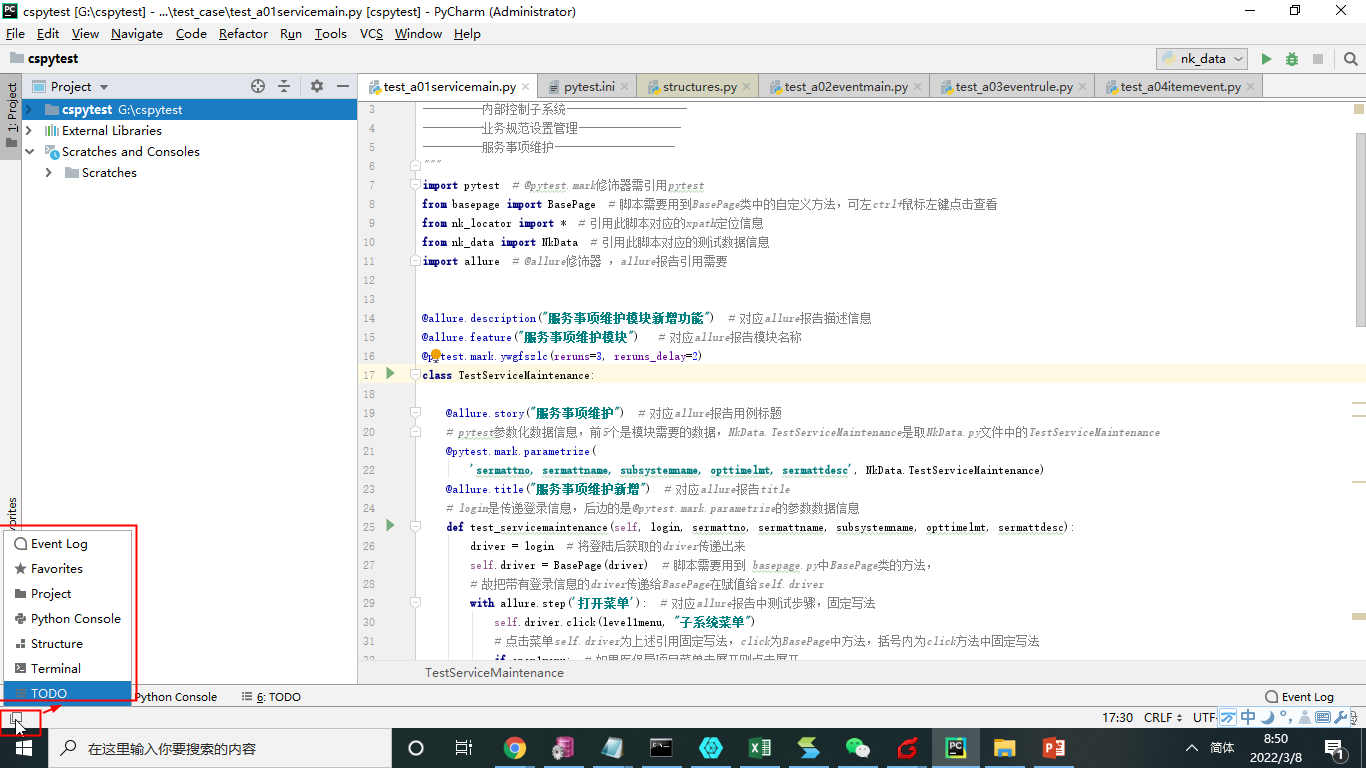Open Event Log button at bottom right

coord(1299,697)
